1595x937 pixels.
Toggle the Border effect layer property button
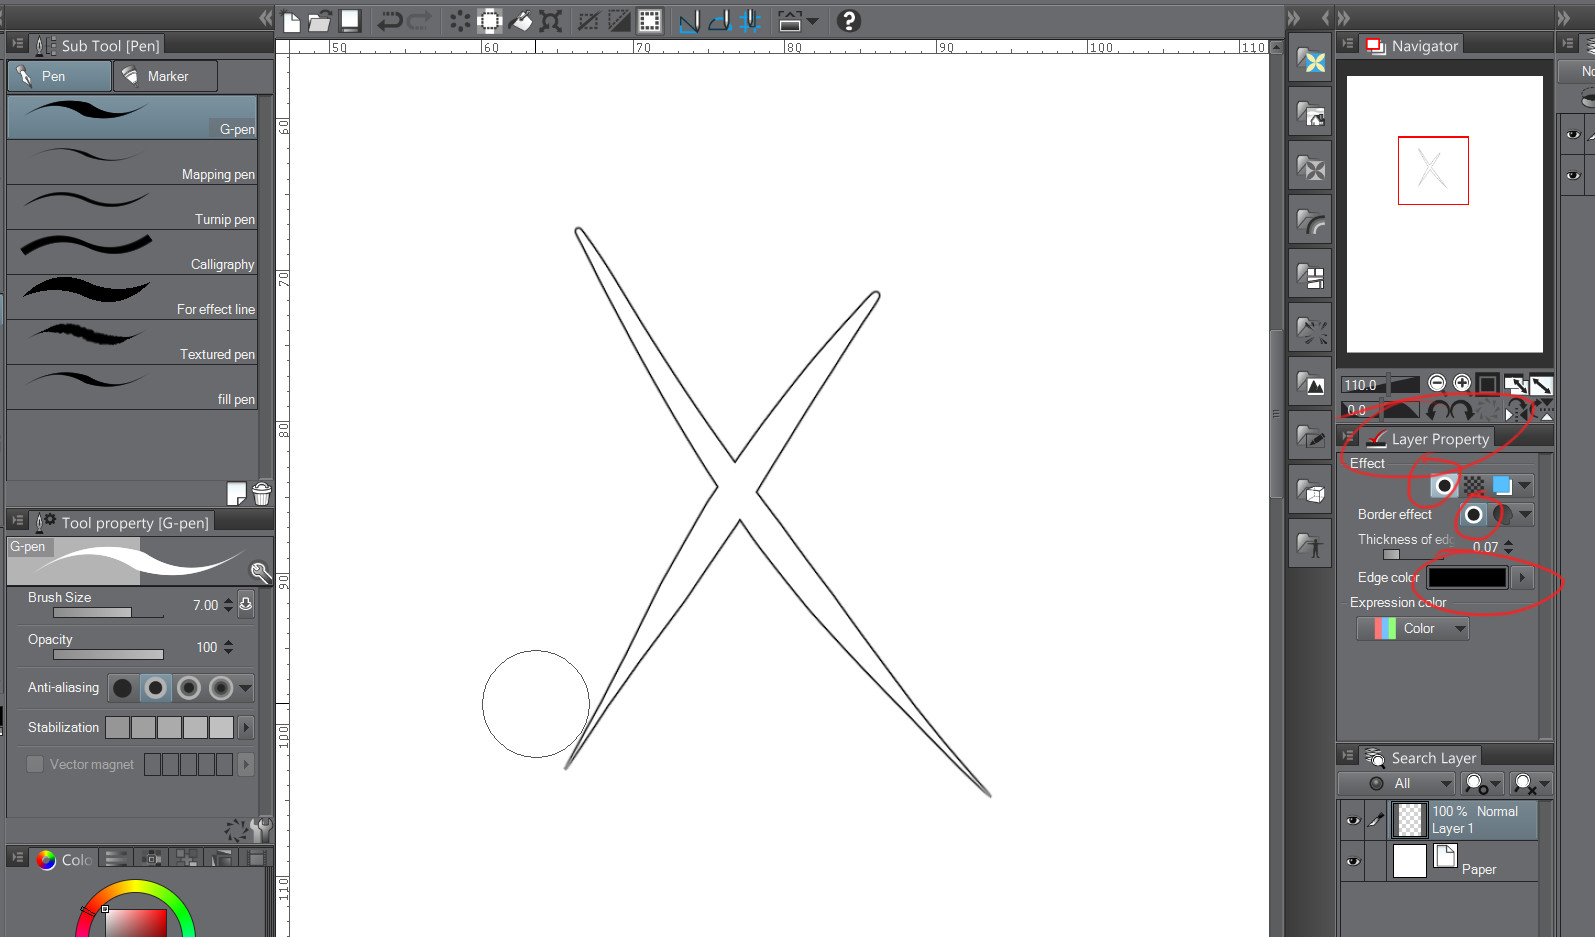click(x=1444, y=486)
